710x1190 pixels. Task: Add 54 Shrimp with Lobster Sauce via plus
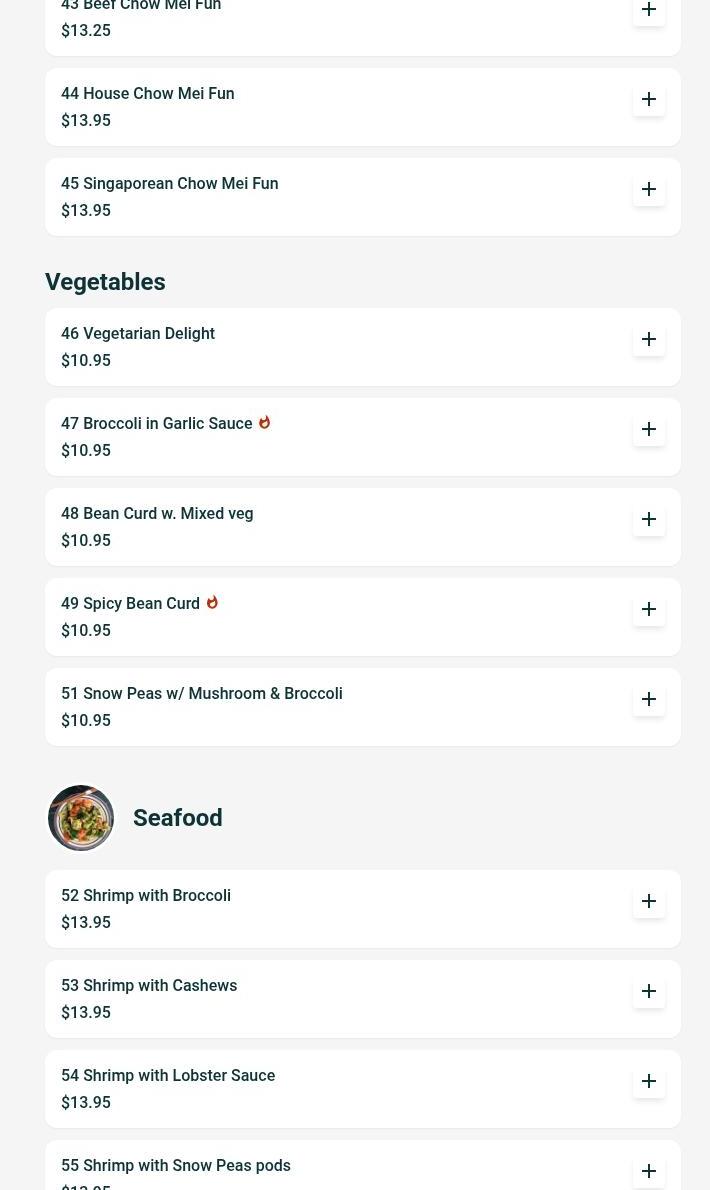point(649,1081)
